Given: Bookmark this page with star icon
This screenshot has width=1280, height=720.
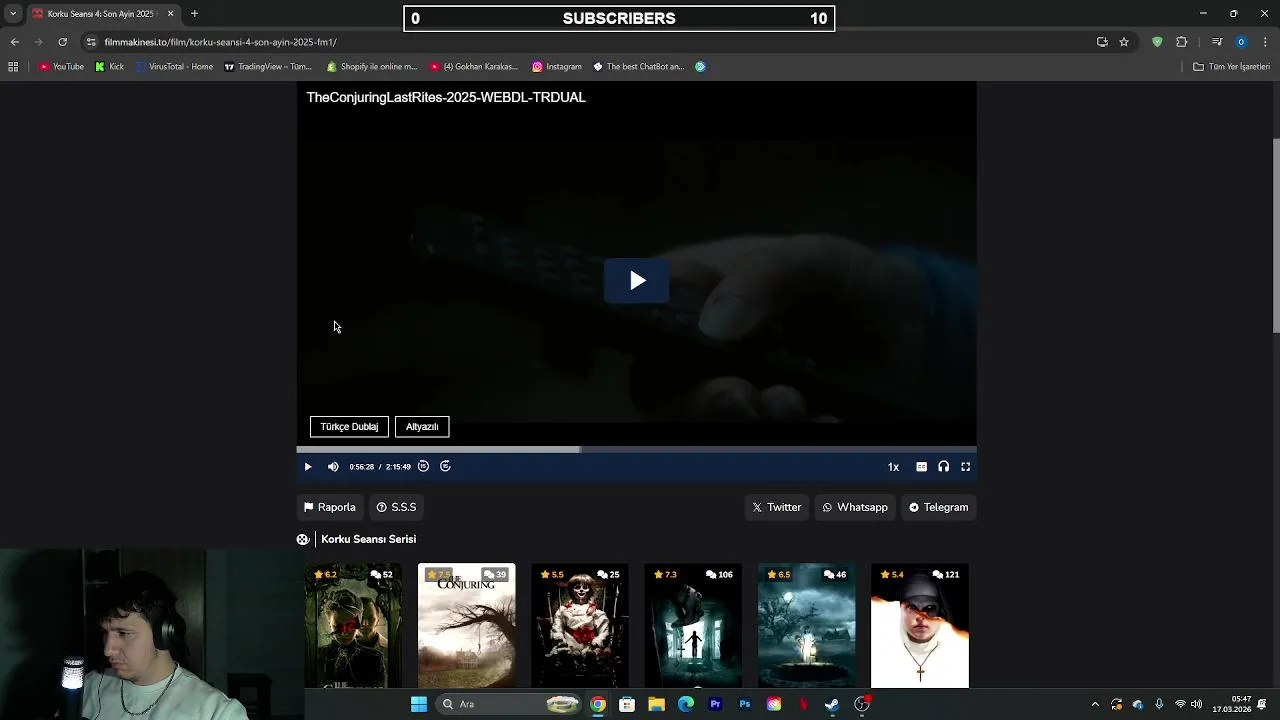Looking at the screenshot, I should coord(1124,42).
